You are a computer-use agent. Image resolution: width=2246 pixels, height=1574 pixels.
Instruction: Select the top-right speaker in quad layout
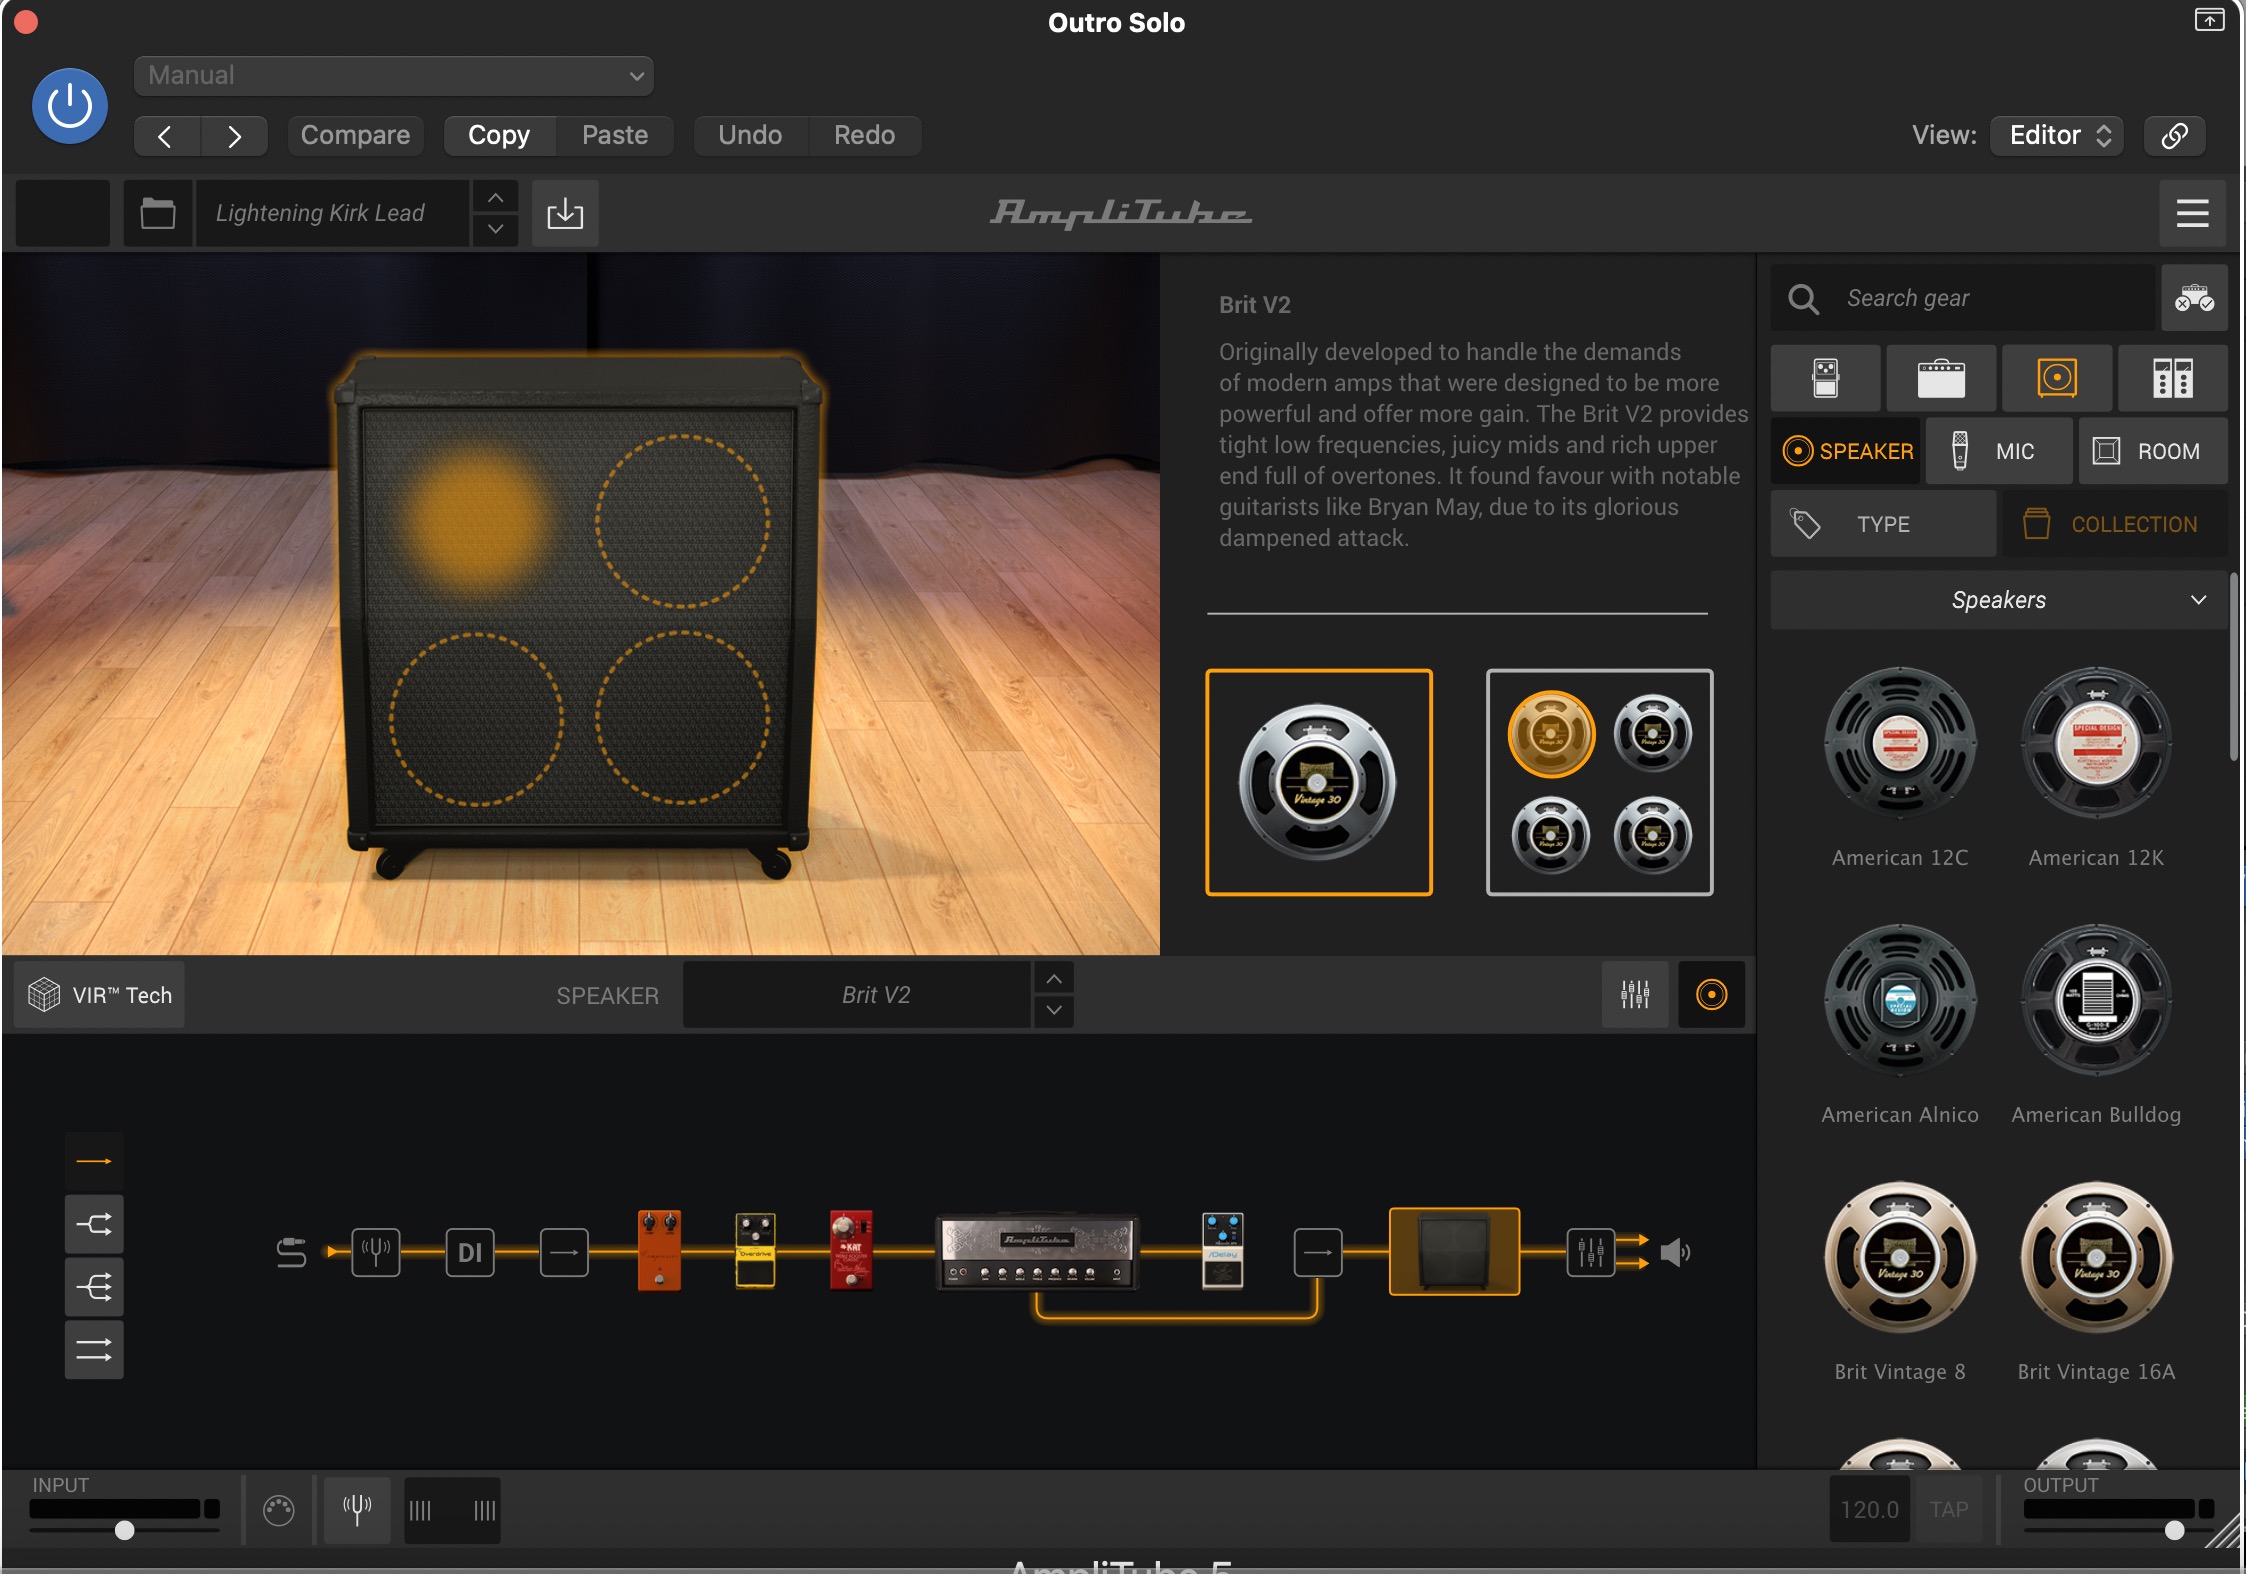pyautogui.click(x=1653, y=734)
